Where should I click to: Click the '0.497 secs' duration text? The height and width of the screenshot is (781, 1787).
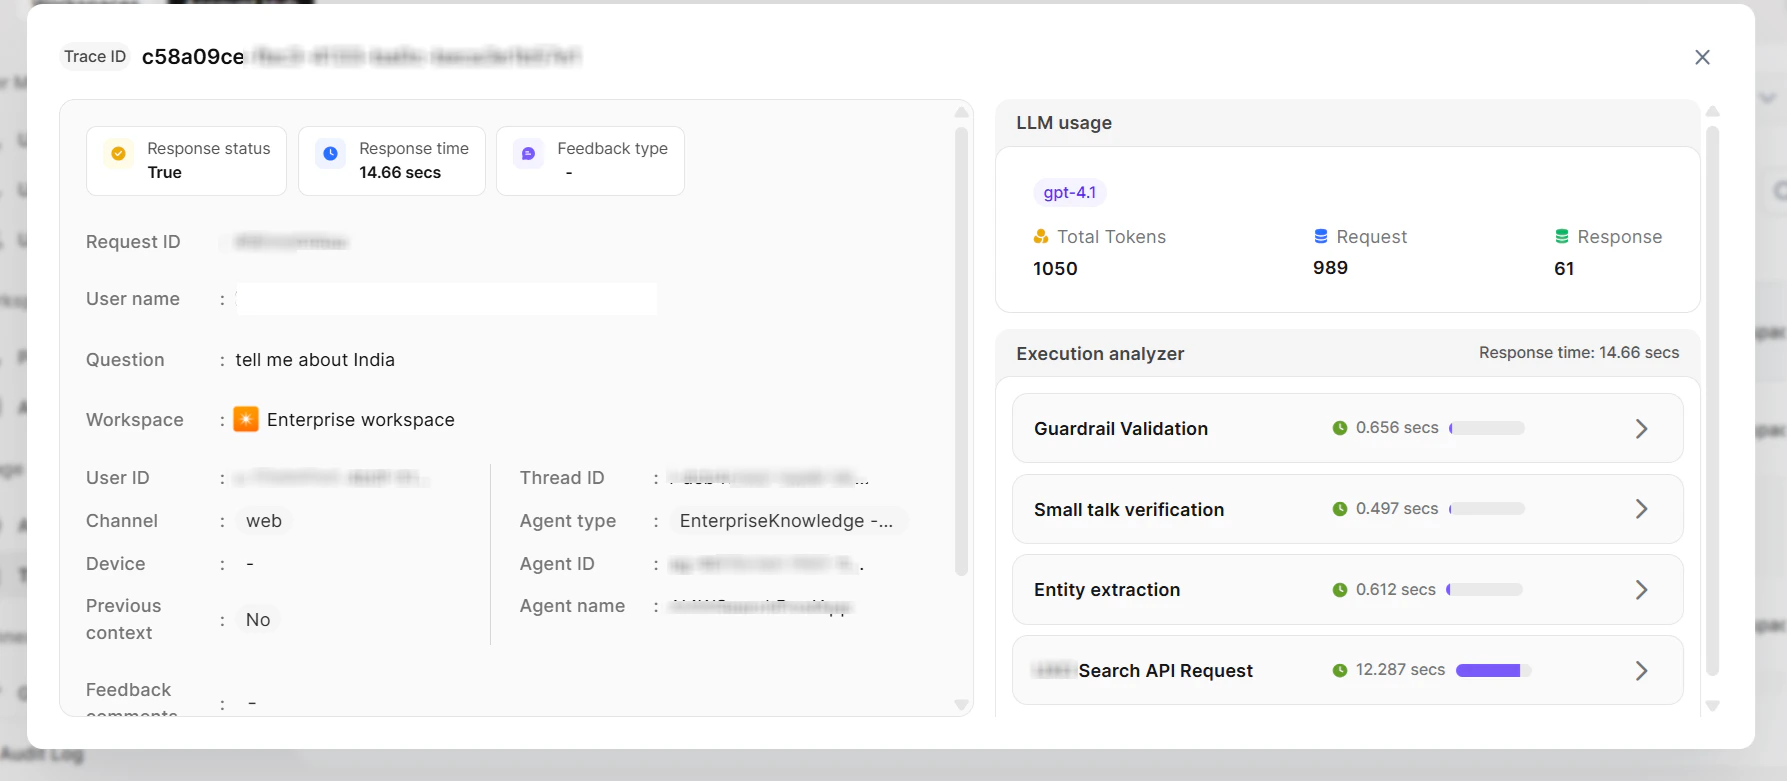pyautogui.click(x=1397, y=509)
